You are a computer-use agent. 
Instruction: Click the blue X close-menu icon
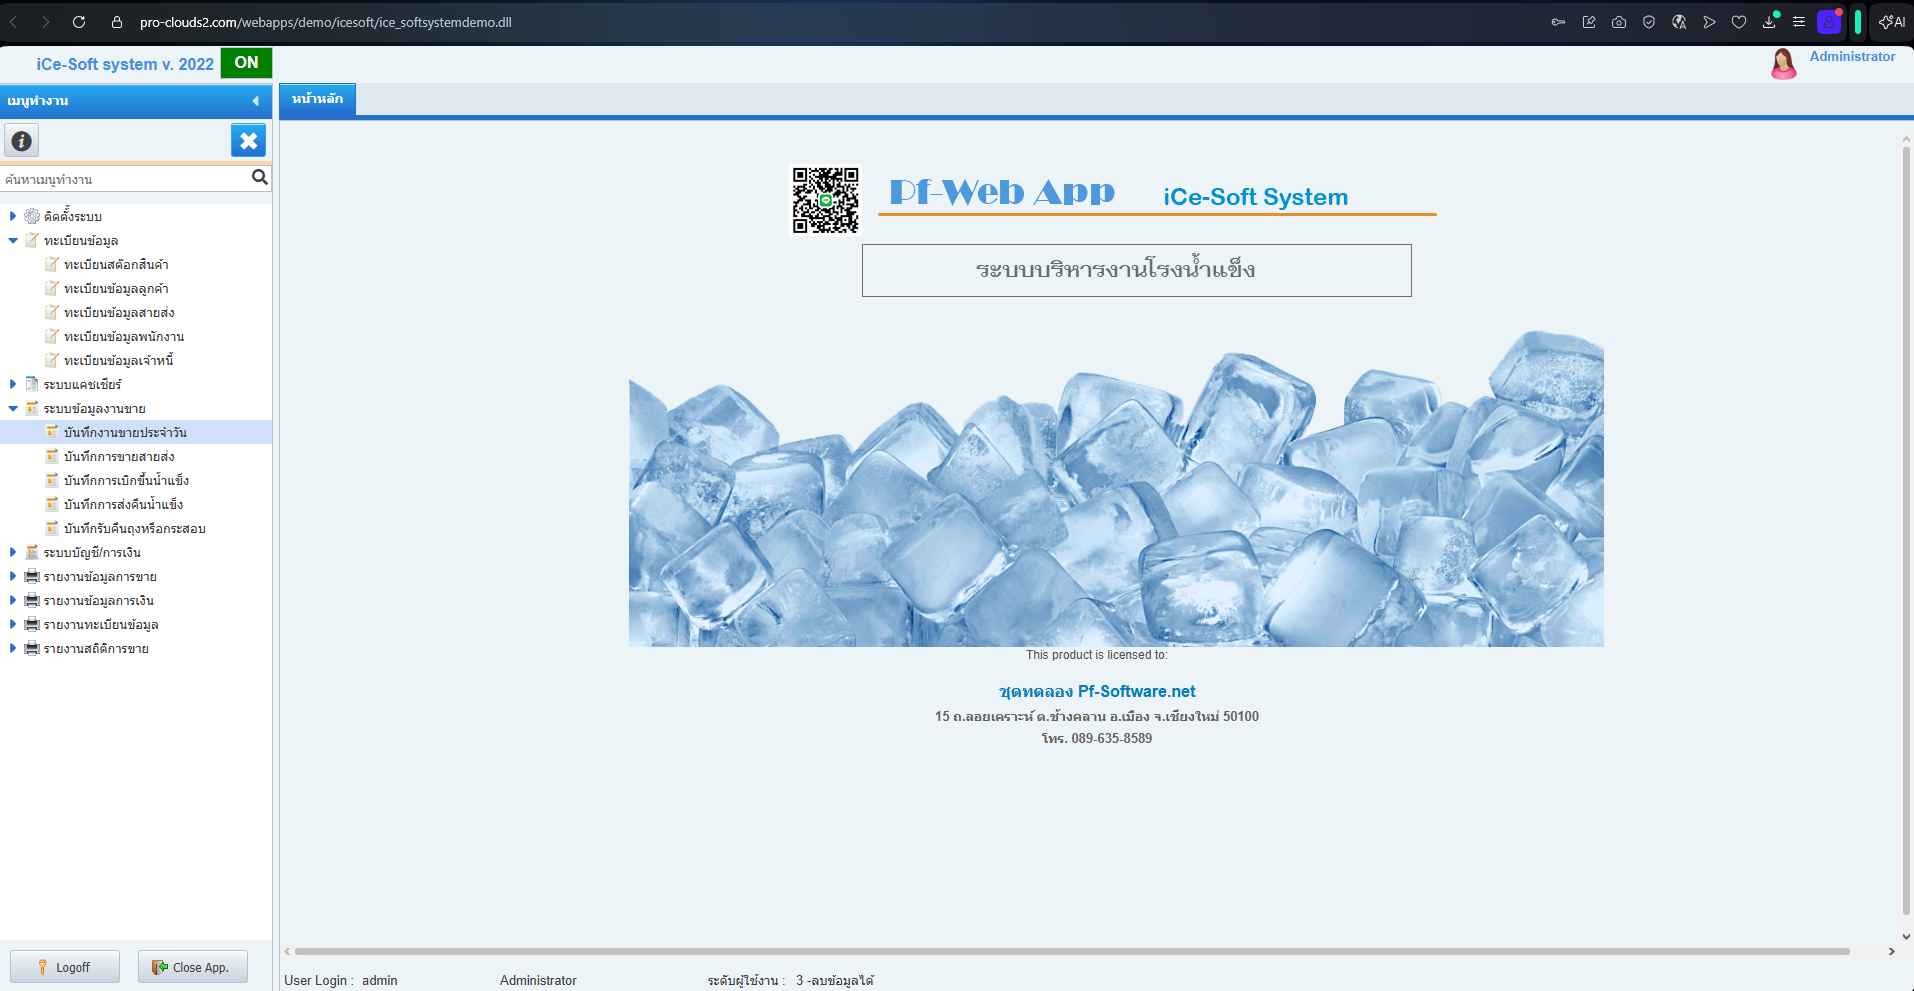pos(248,141)
